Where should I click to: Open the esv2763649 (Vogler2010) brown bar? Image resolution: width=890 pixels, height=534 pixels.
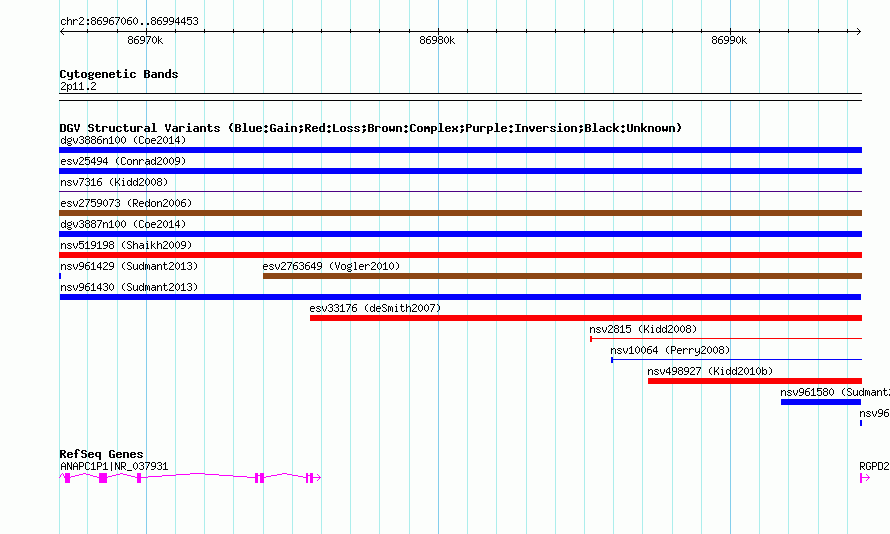coord(562,276)
